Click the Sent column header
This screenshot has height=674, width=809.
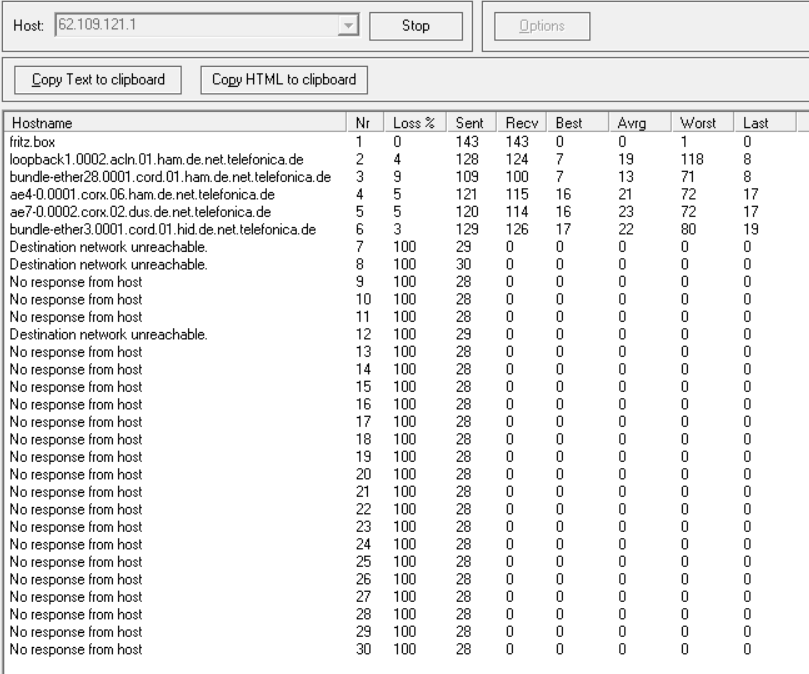[x=471, y=123]
